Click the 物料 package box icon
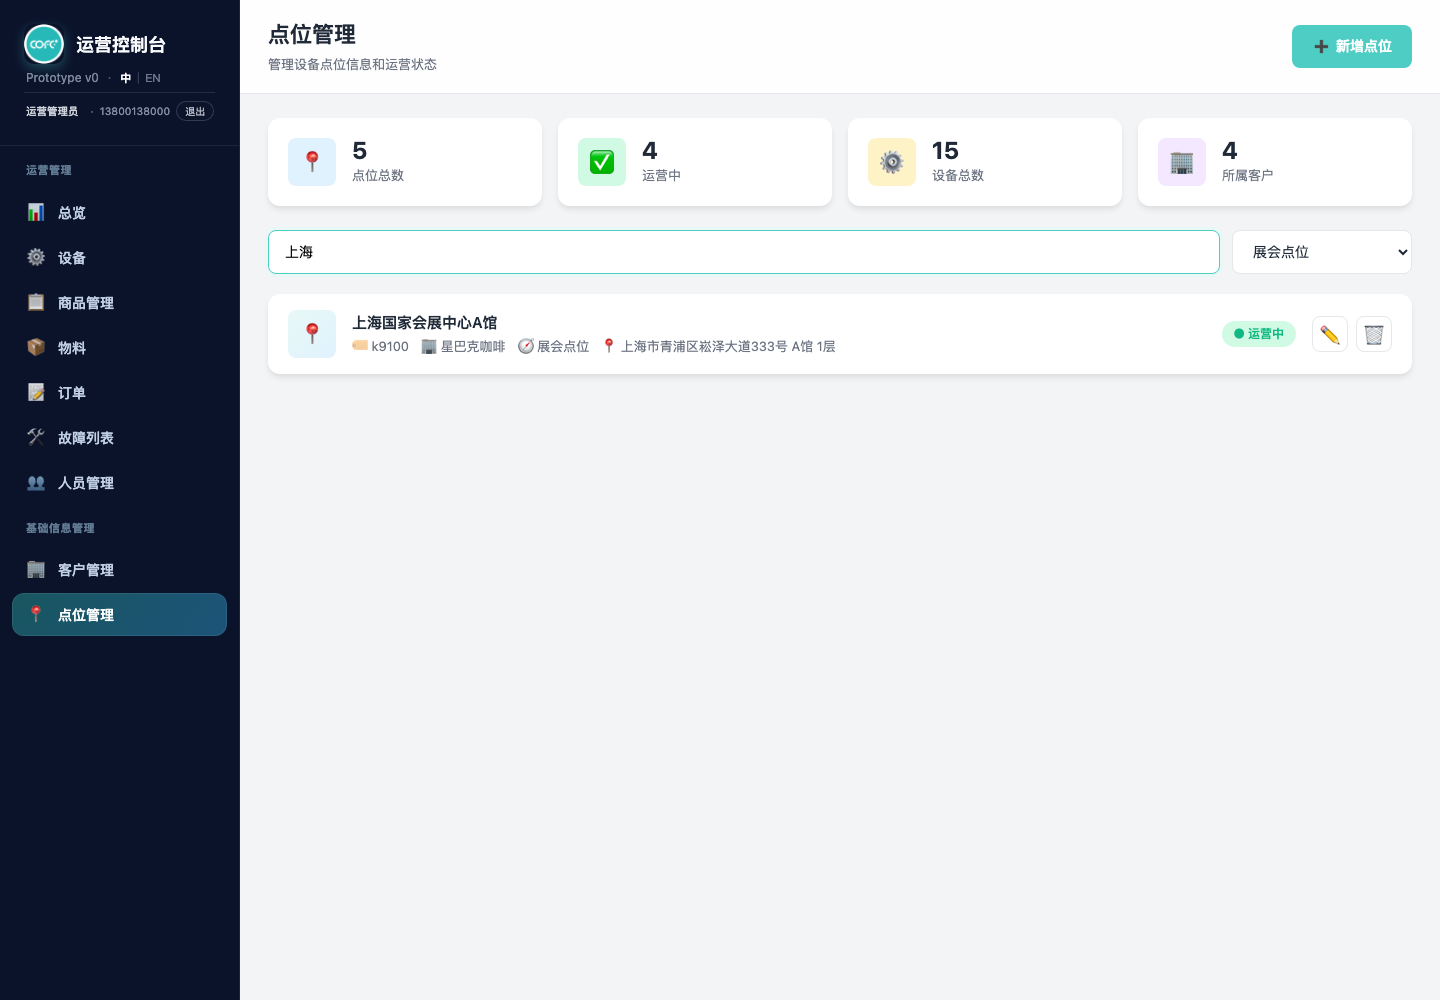 36,347
